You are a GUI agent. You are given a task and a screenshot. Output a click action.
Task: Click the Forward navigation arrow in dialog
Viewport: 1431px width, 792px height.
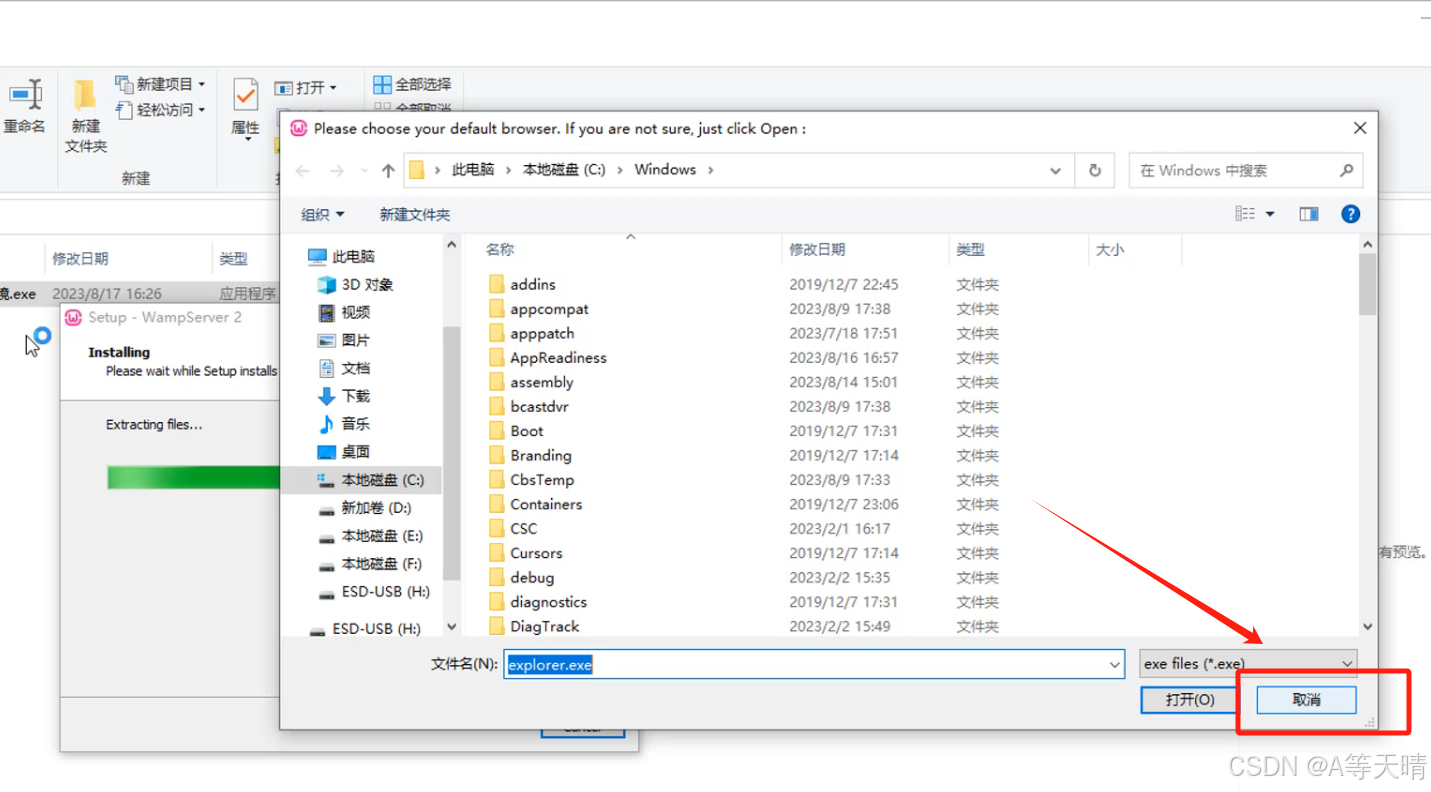pyautogui.click(x=337, y=171)
